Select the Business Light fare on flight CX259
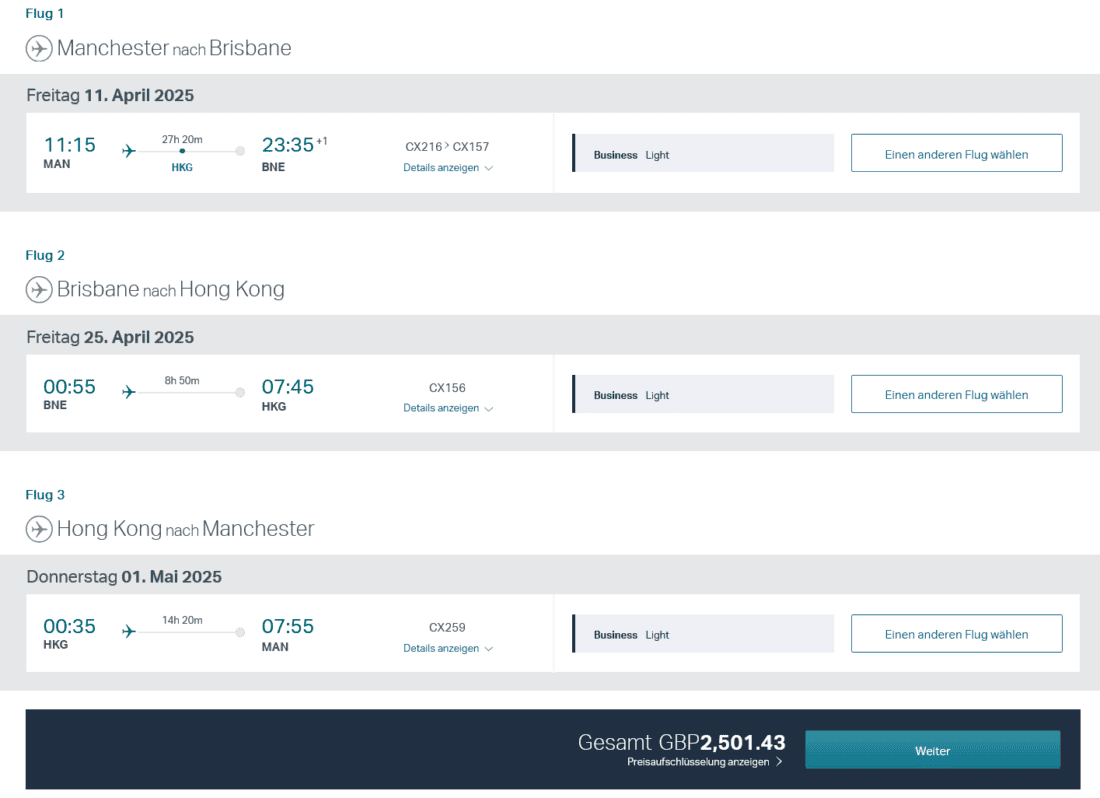1100x798 pixels. pos(703,634)
